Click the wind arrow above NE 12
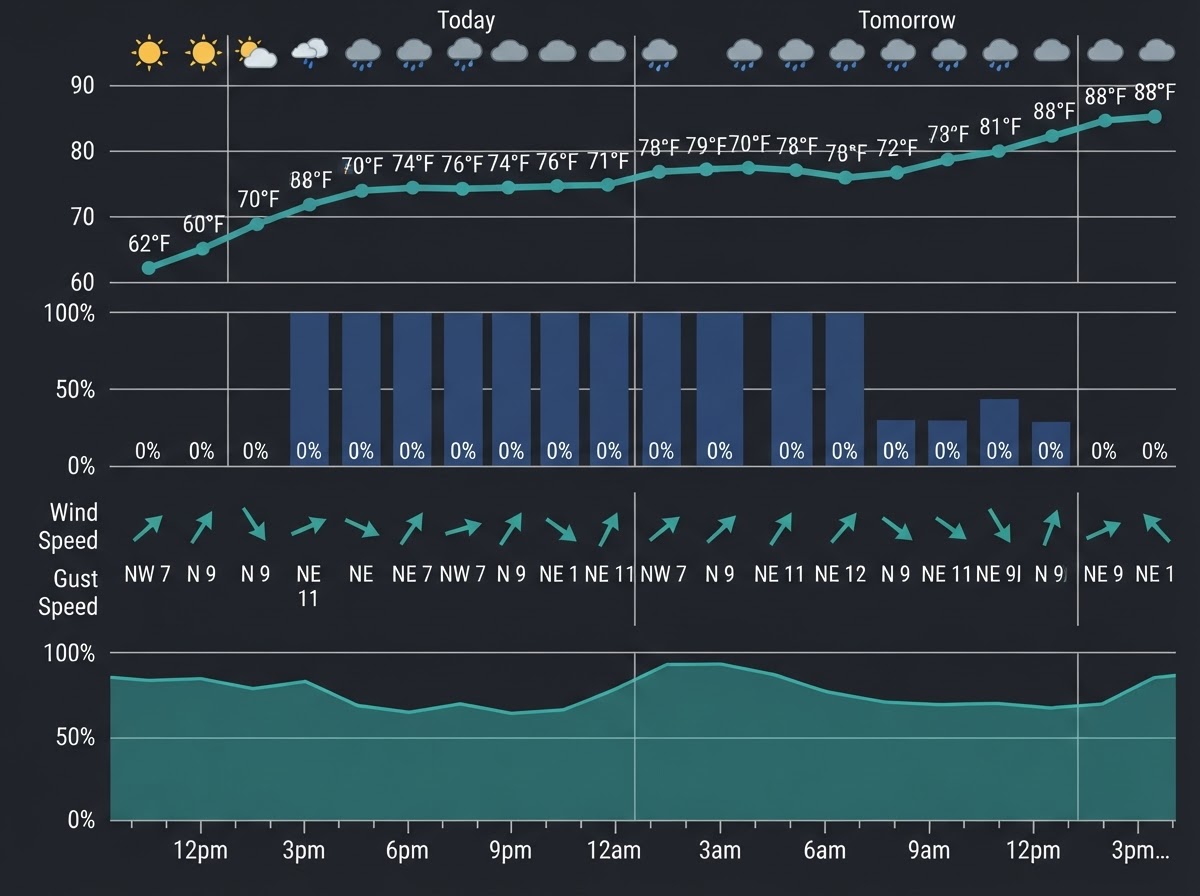 point(844,527)
